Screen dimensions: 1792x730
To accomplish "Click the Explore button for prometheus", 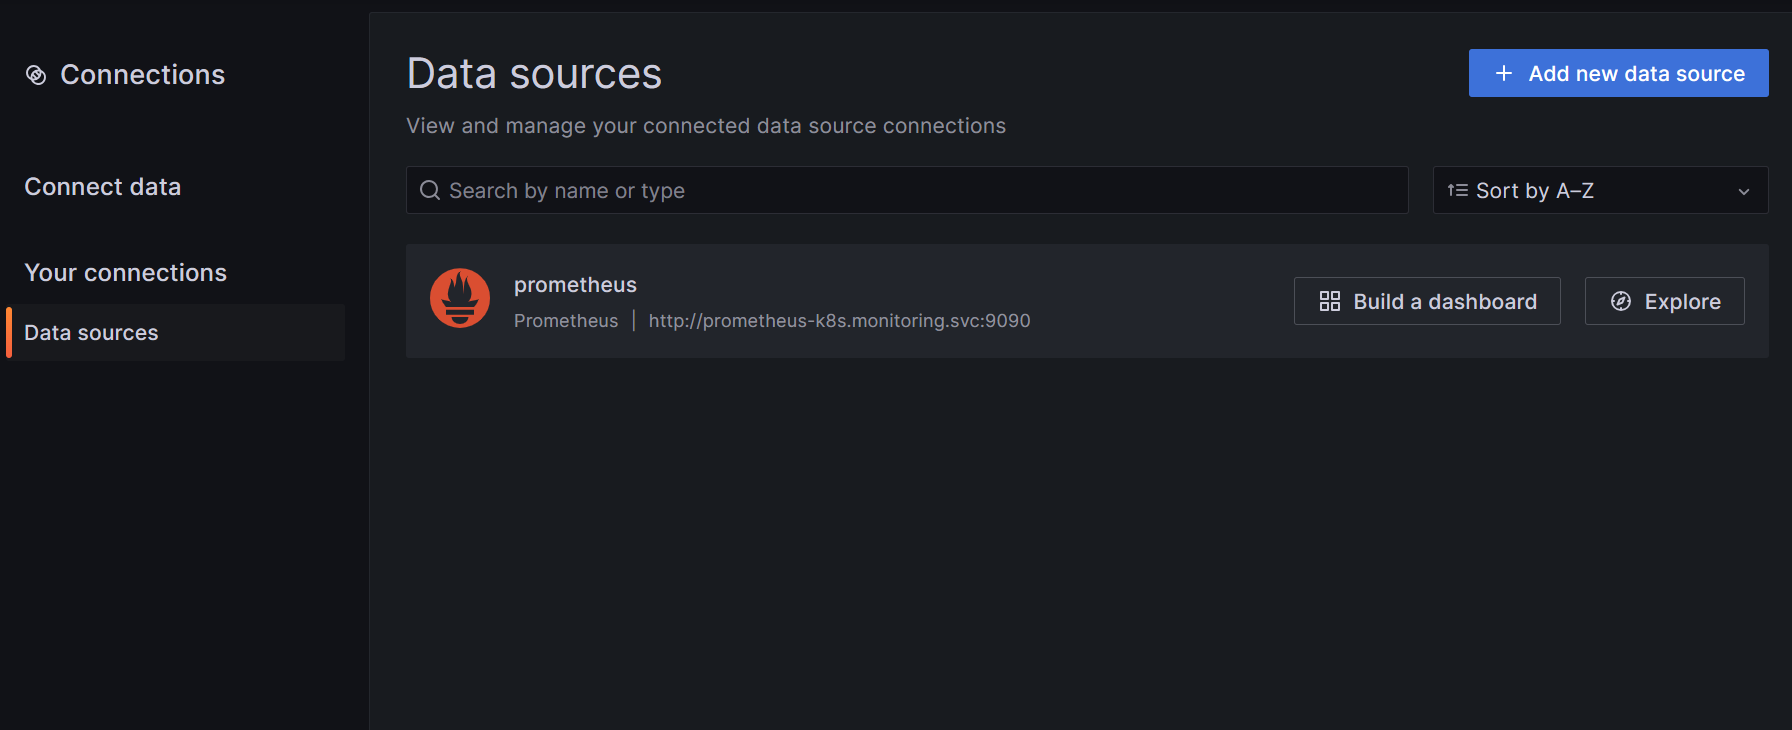I will click(x=1665, y=301).
